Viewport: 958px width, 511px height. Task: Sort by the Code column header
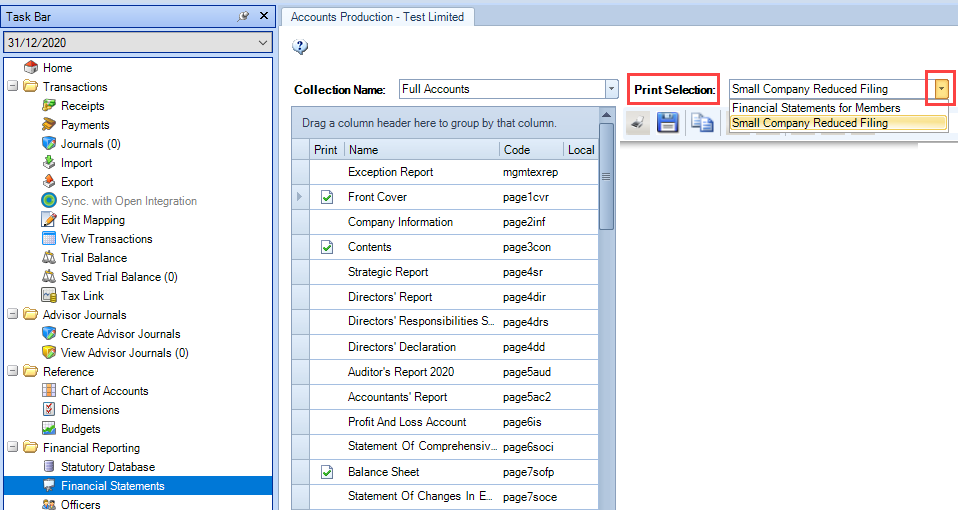coord(531,150)
